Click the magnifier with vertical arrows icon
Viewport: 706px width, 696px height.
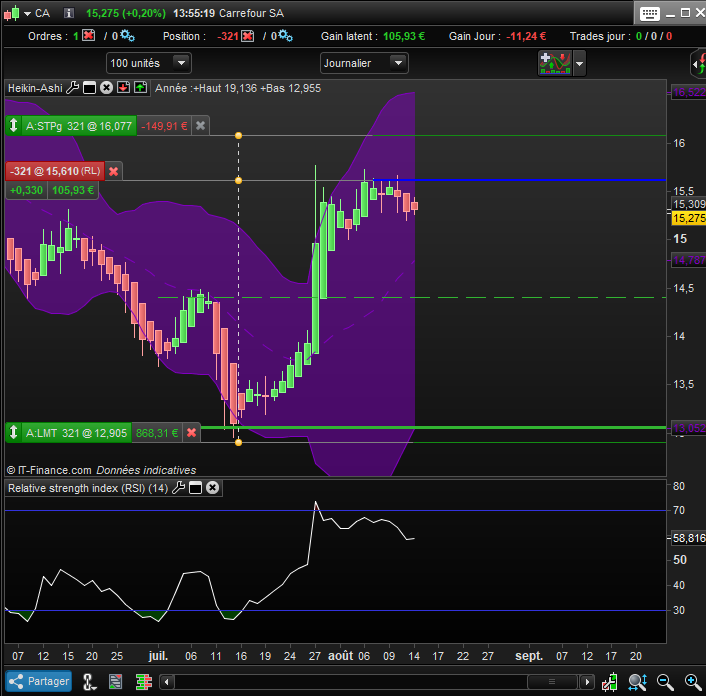637,681
